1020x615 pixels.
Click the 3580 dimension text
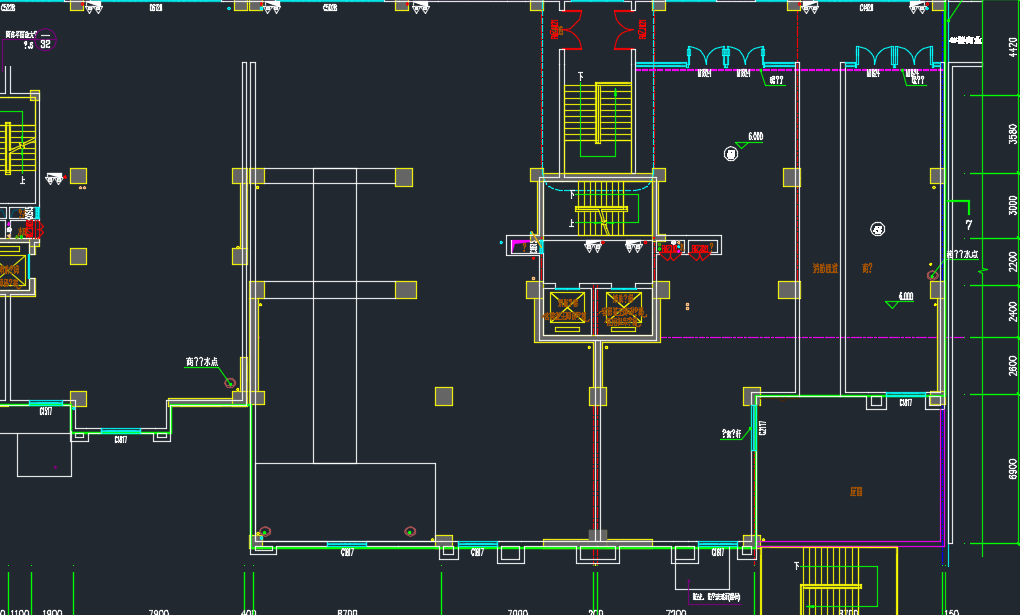[x=1013, y=133]
